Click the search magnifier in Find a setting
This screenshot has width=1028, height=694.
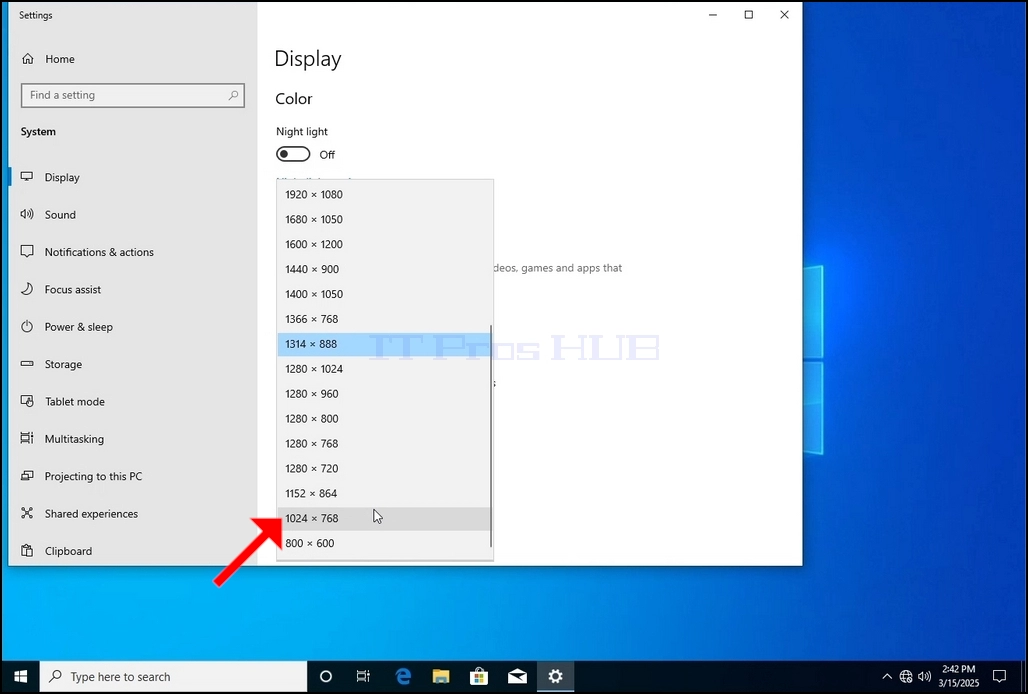pyautogui.click(x=233, y=95)
